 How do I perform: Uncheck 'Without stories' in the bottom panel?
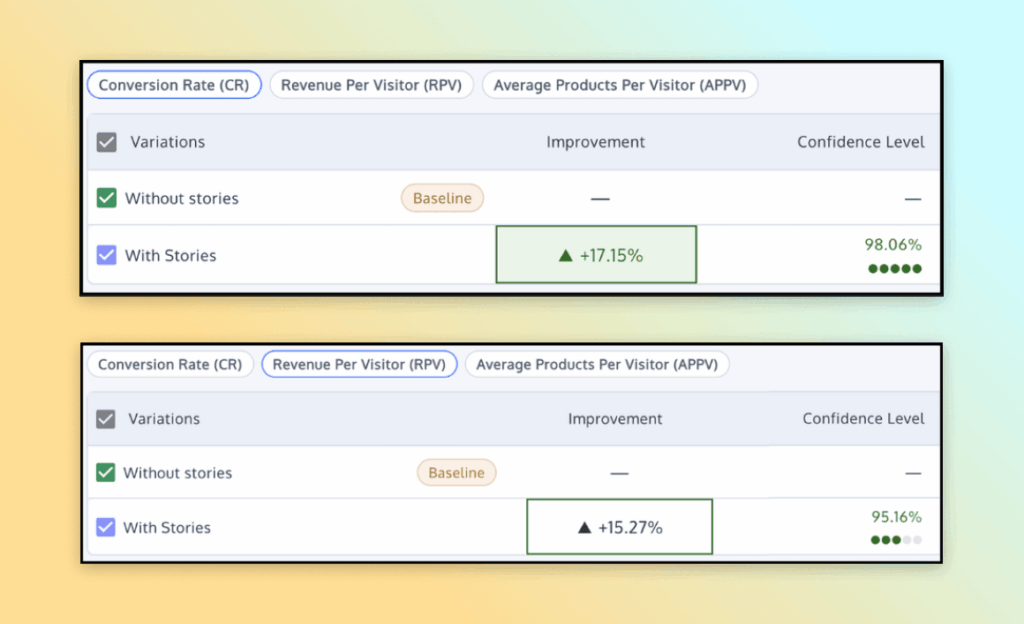click(x=106, y=472)
